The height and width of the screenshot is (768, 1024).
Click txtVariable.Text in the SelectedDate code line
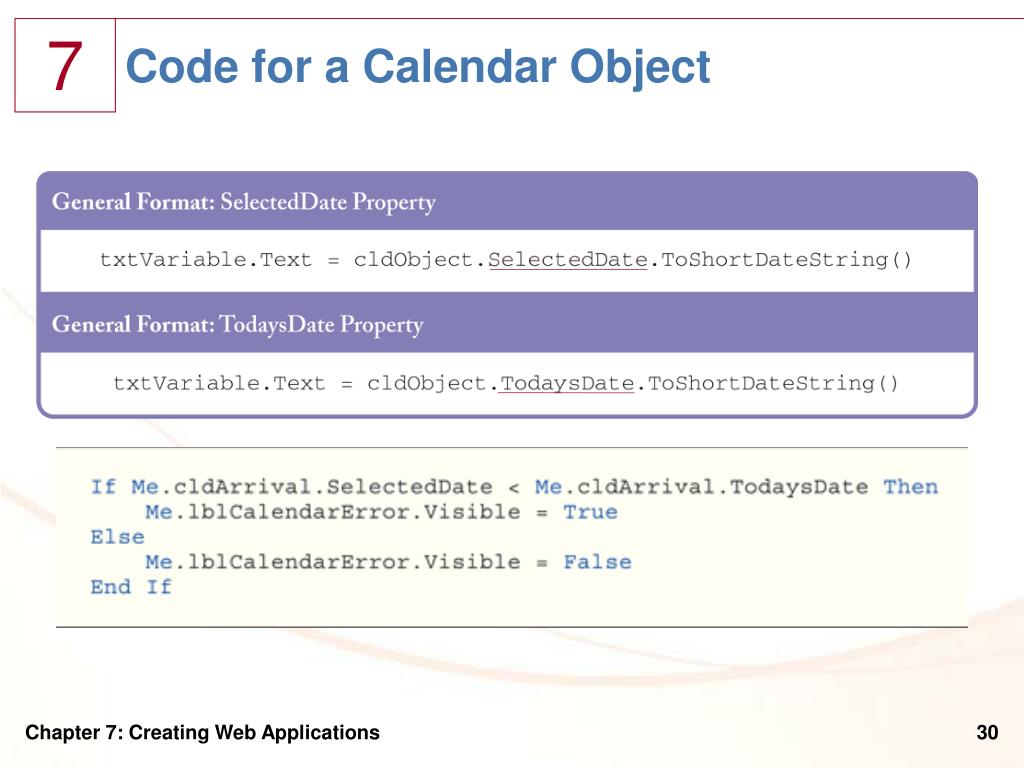coord(205,260)
